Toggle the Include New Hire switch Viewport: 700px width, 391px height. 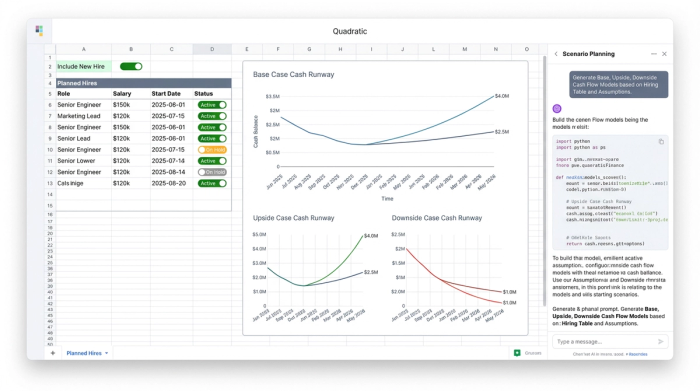click(131, 67)
